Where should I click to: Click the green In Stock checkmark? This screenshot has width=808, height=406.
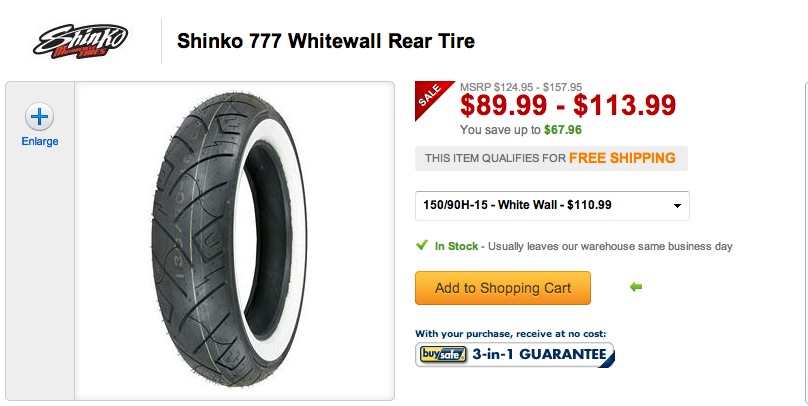click(x=422, y=245)
